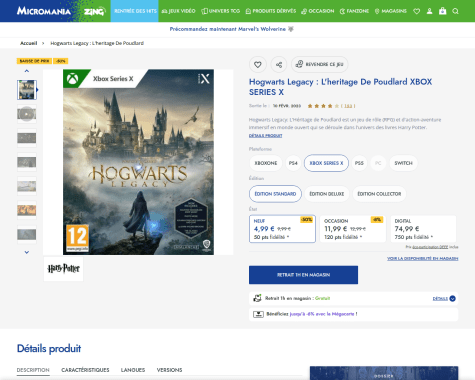
Task: Open the reviews count link
Action: [x=348, y=106]
